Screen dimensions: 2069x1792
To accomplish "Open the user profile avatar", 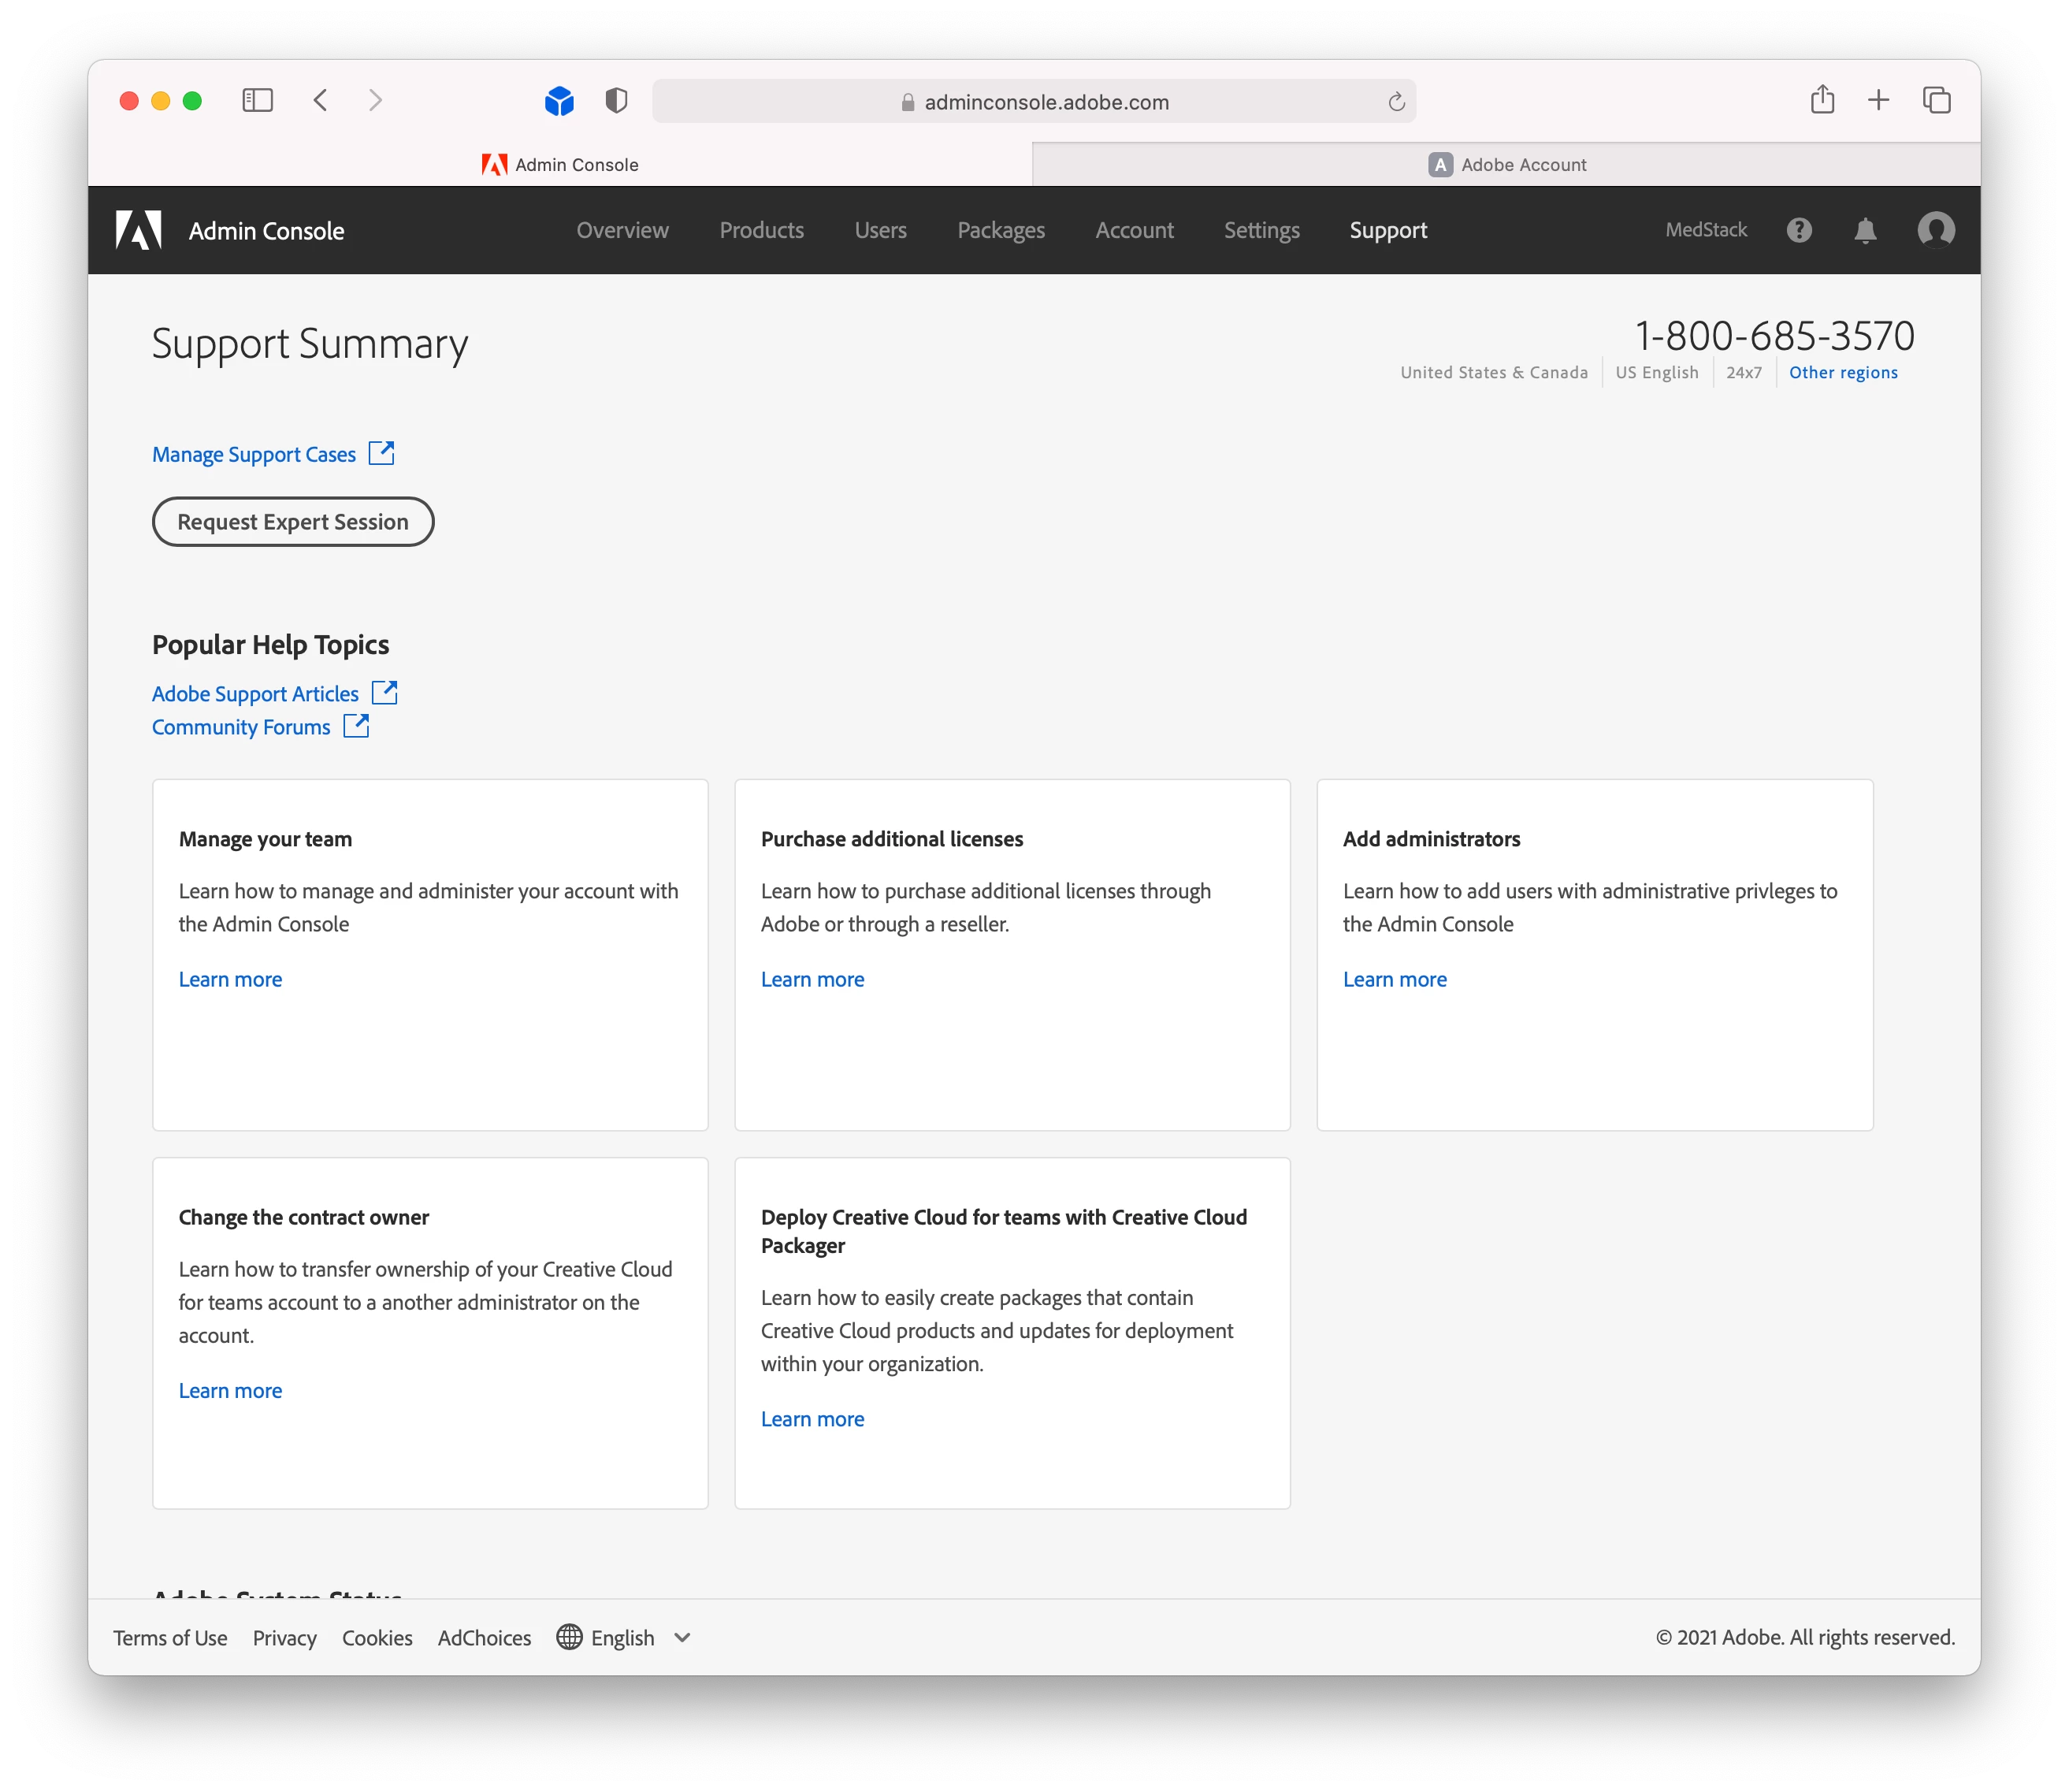I will tap(1935, 230).
